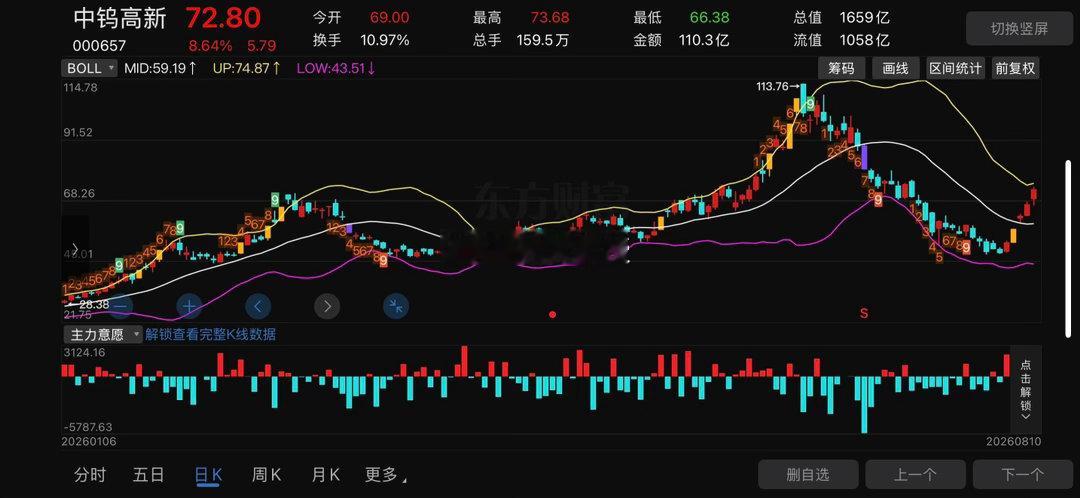1080x498 pixels.
Task: Zoom in the K-line chart with plus icon
Action: tap(190, 305)
